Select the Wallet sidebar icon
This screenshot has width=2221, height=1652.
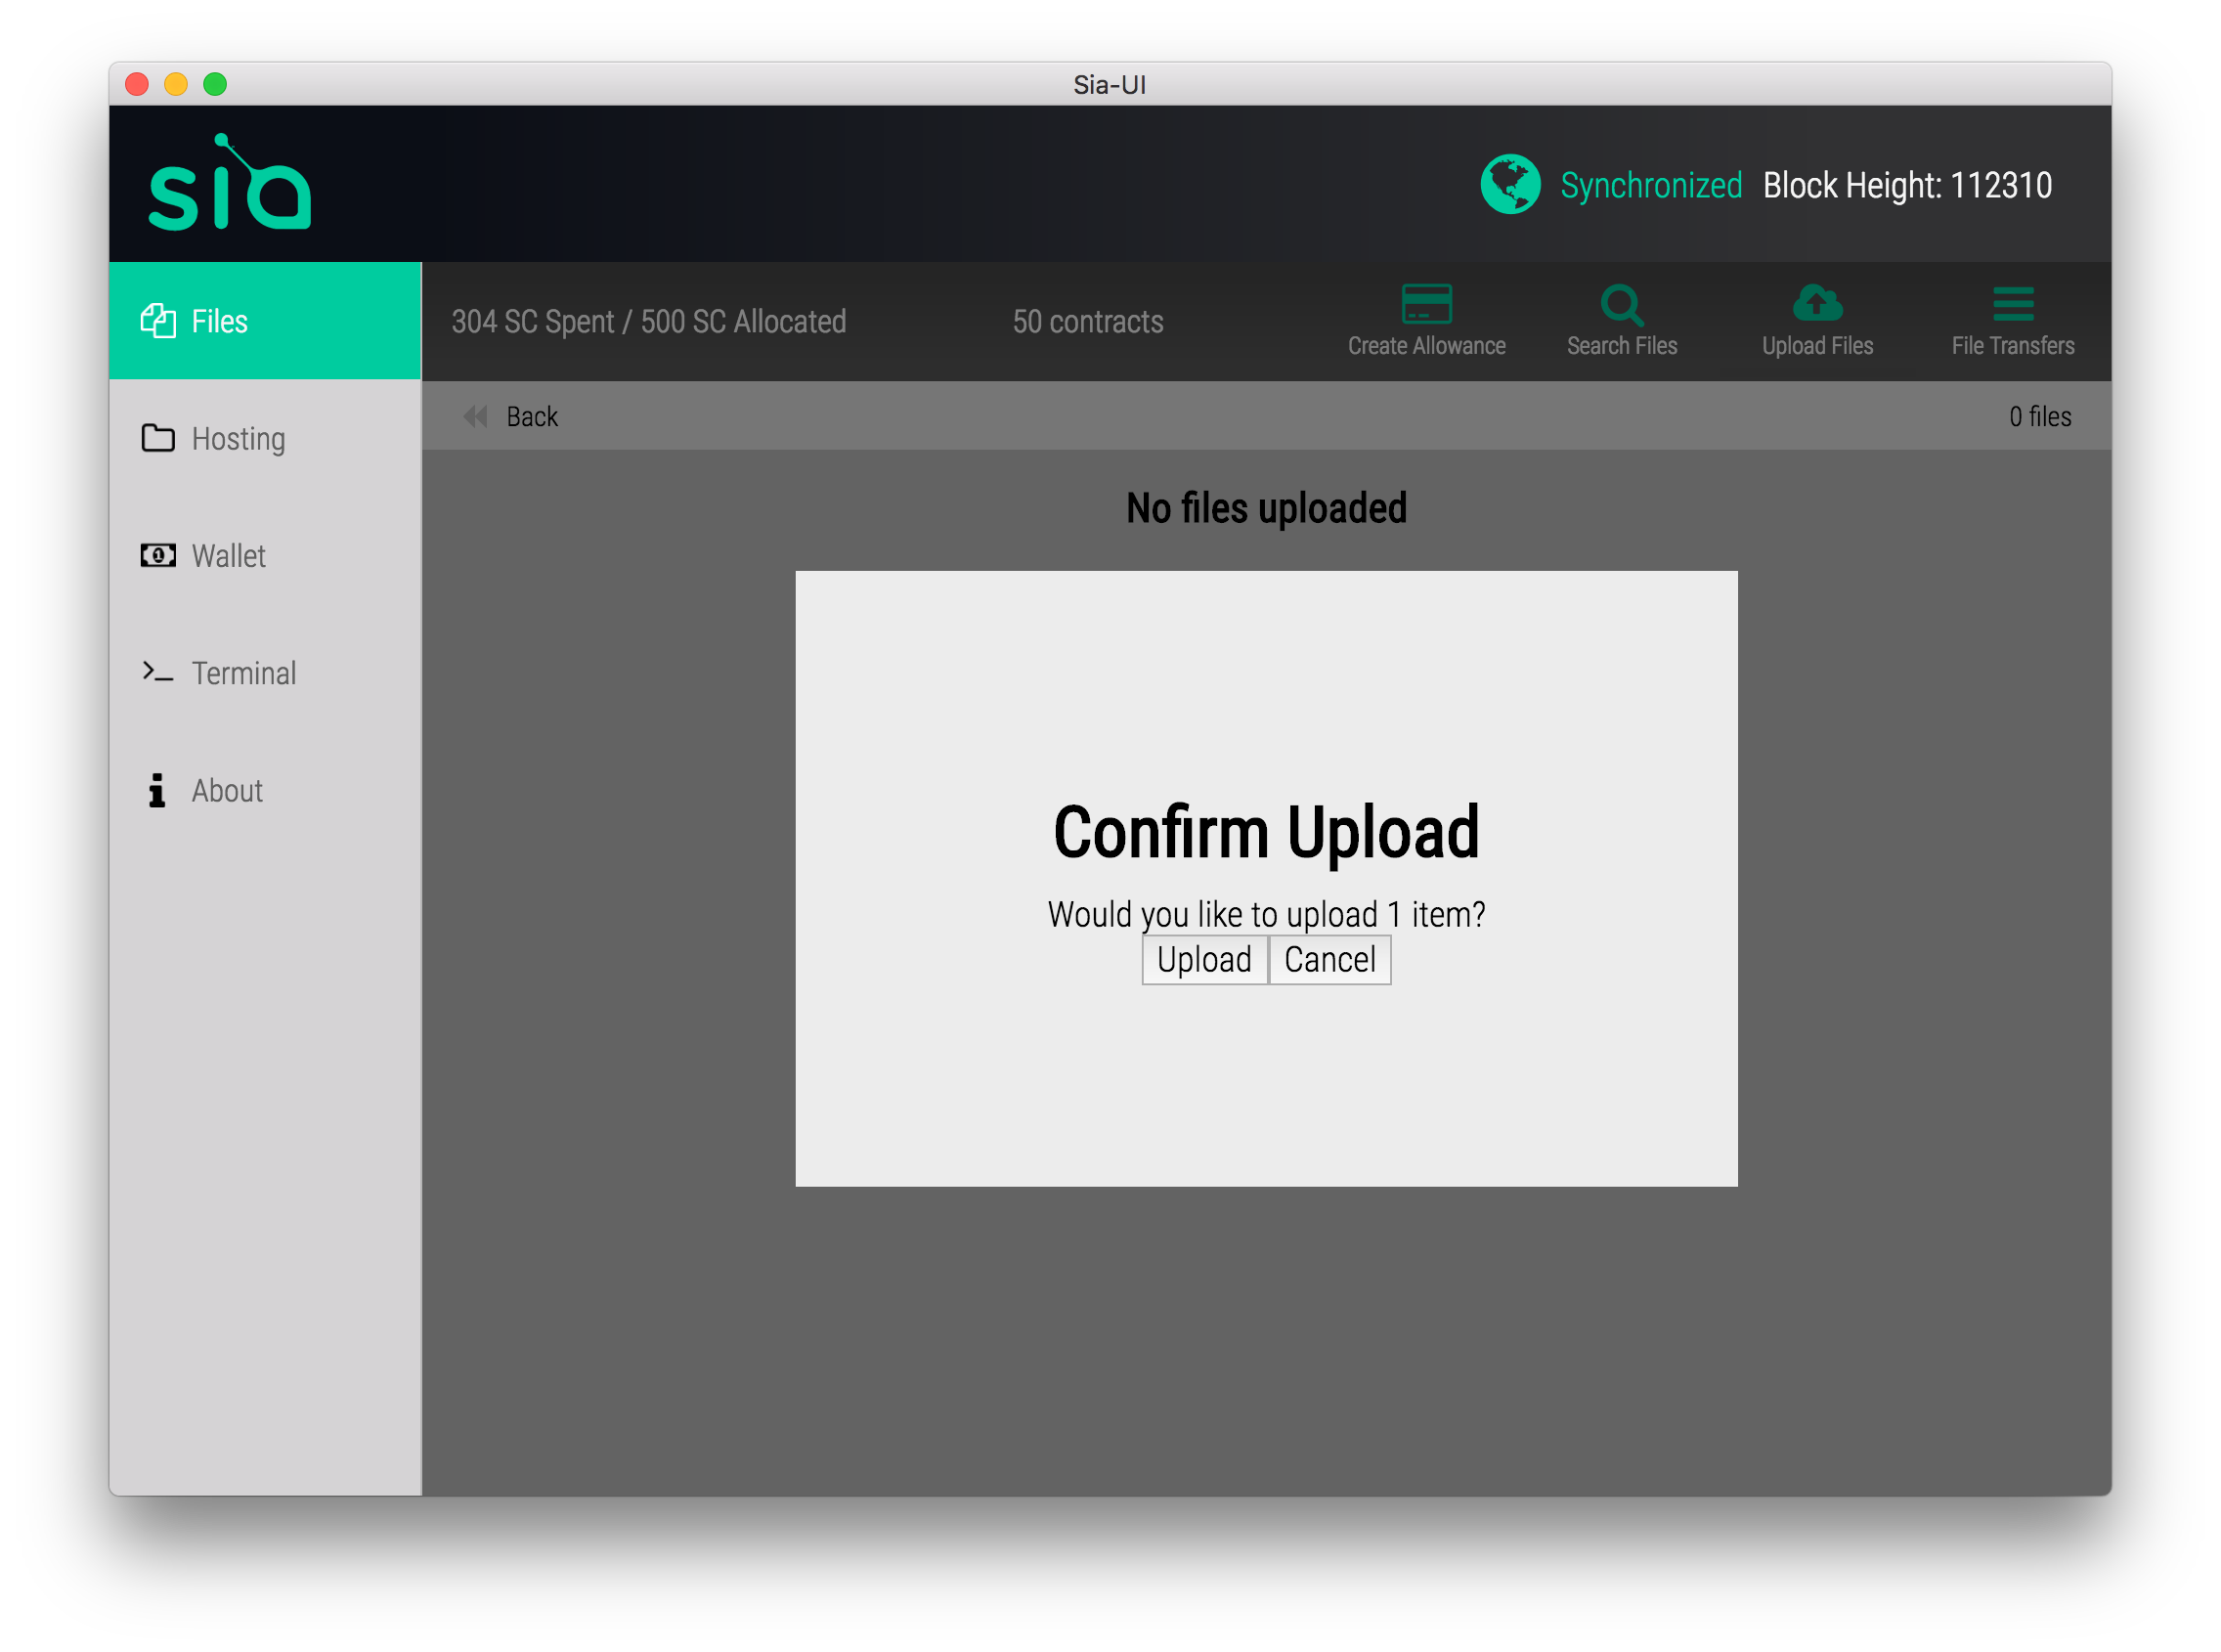[x=157, y=556]
